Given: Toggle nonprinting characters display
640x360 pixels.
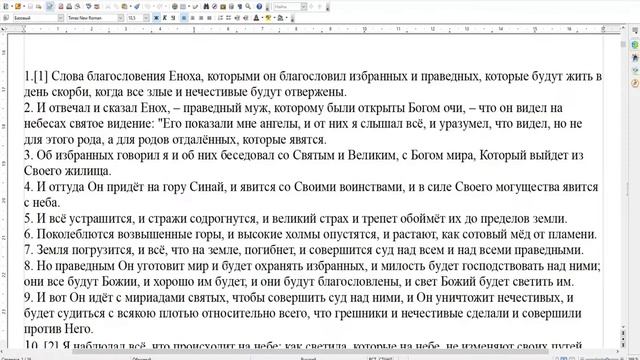Looking at the screenshot, I should [240, 7].
